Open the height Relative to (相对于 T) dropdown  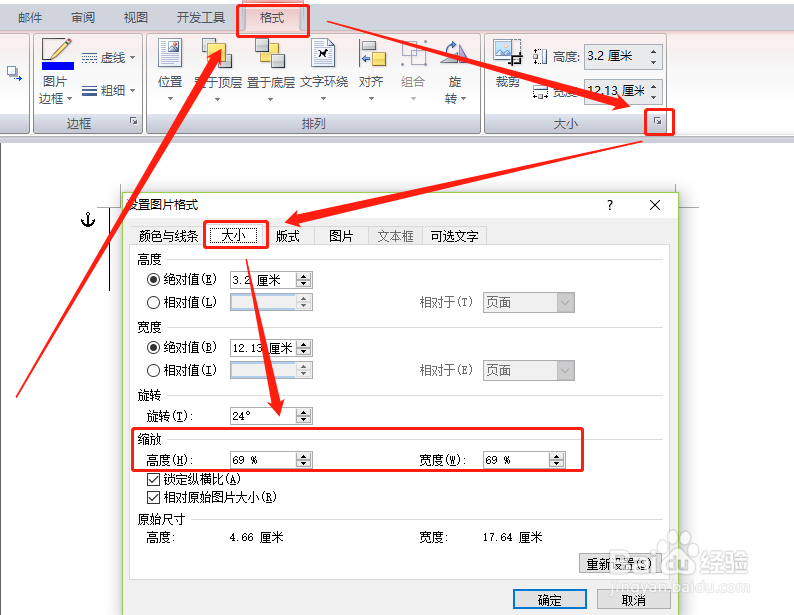tap(529, 303)
